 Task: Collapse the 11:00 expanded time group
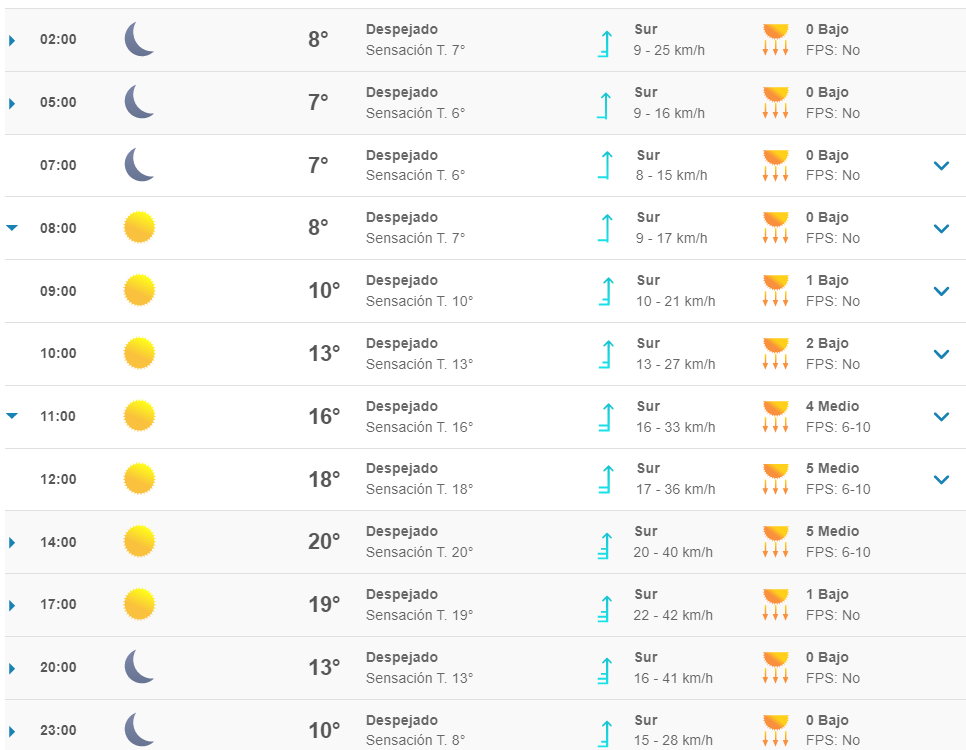pos(12,416)
